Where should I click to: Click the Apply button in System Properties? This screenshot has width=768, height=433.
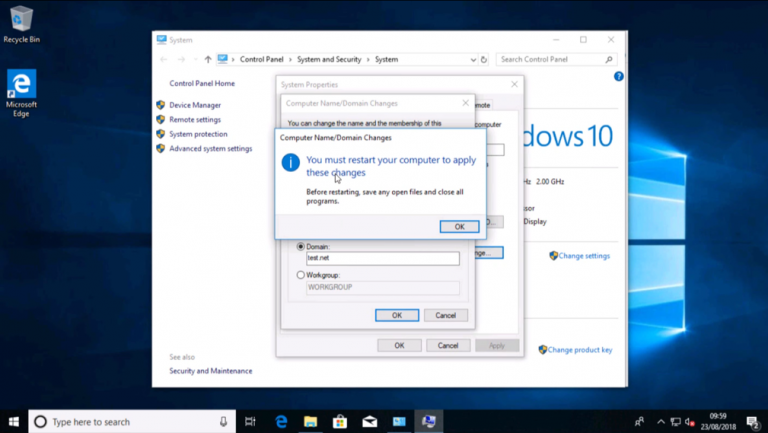click(x=497, y=345)
